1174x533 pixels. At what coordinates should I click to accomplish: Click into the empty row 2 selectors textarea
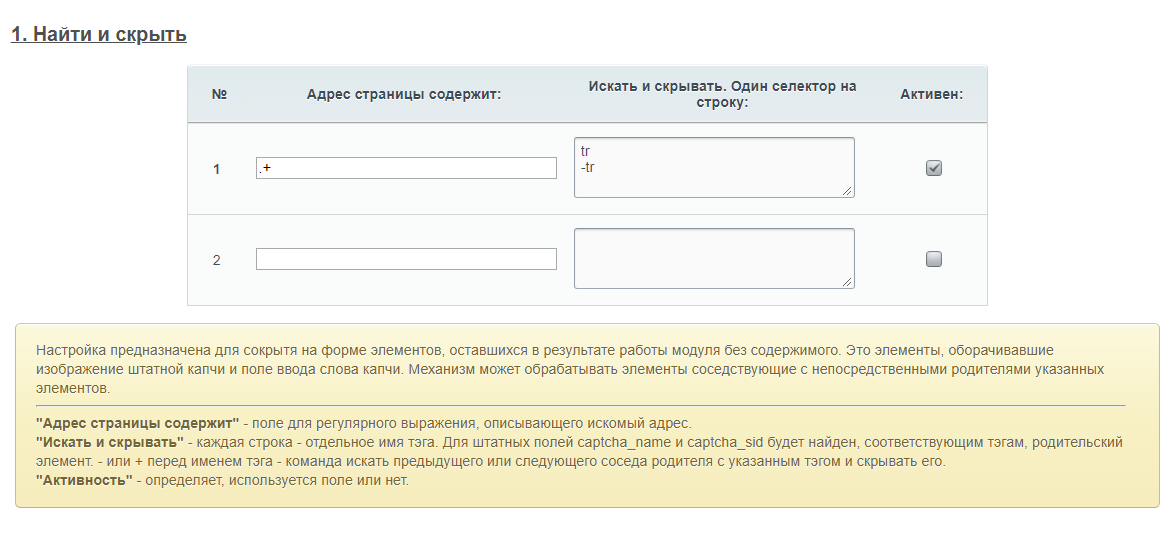(714, 258)
